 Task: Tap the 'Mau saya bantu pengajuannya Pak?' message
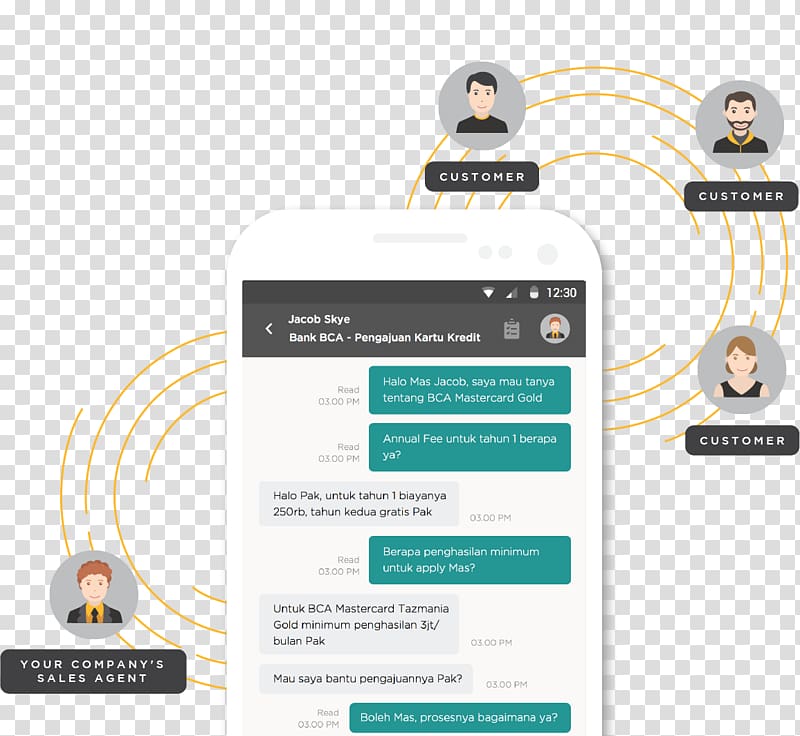366,679
